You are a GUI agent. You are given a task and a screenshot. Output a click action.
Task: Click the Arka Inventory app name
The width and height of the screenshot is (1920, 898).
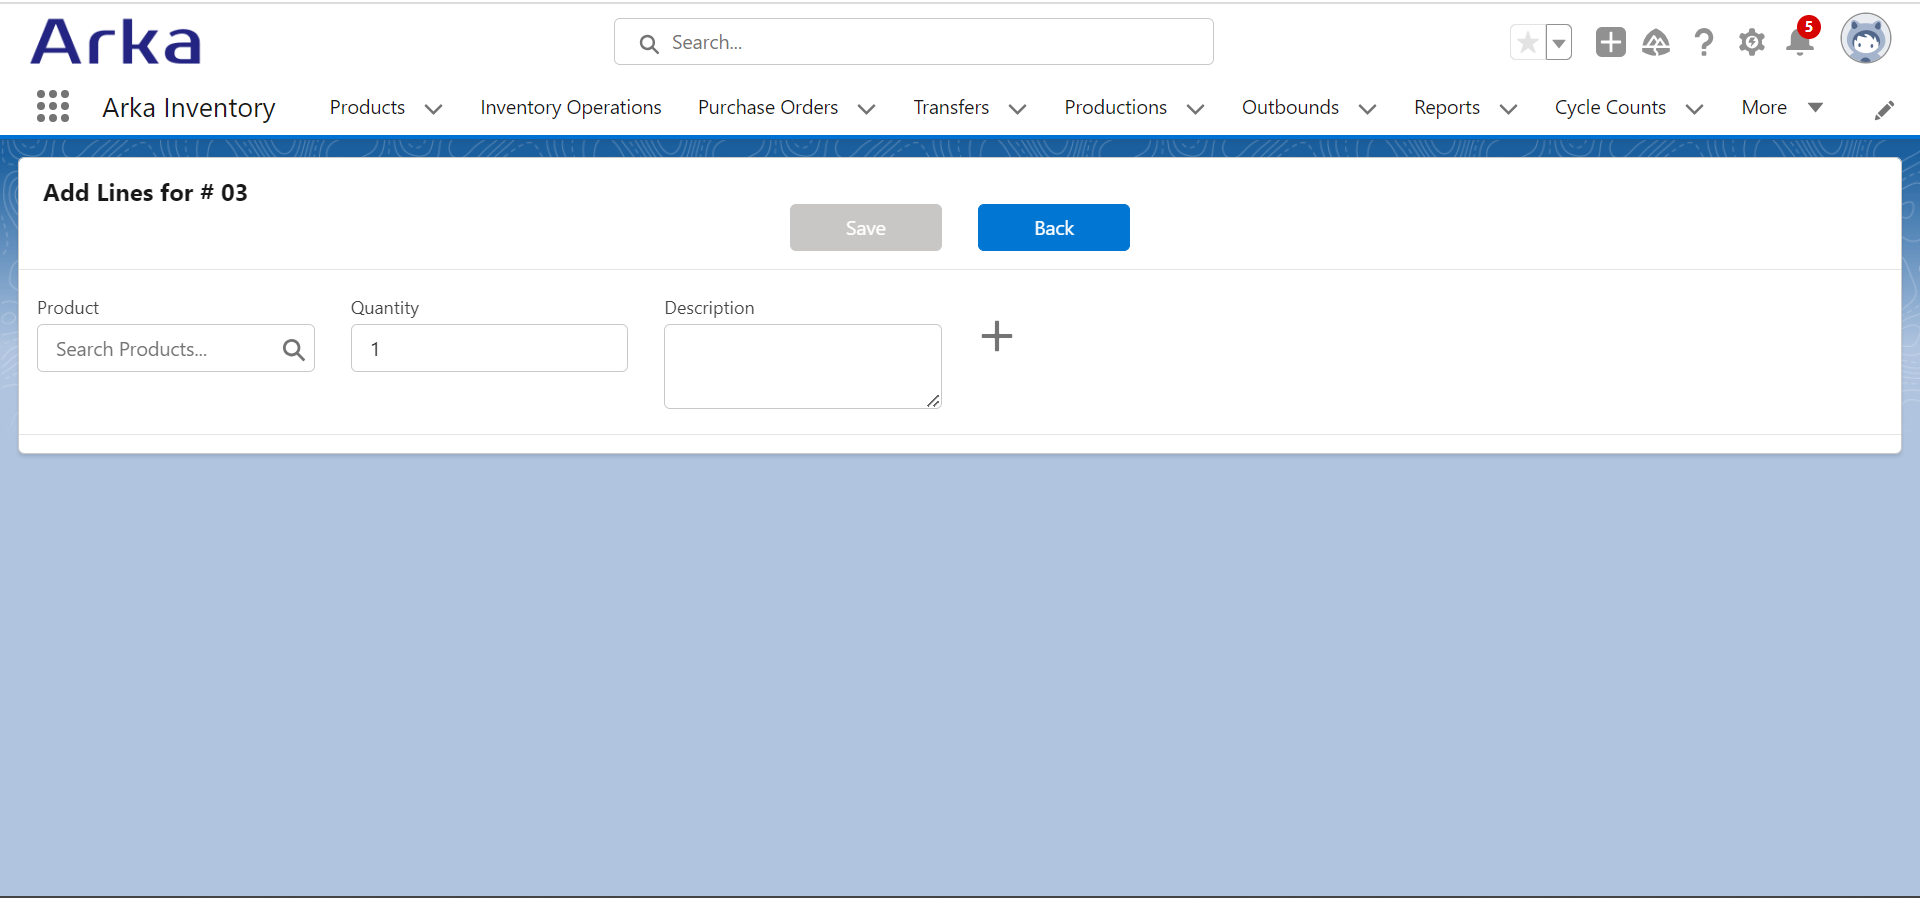click(189, 108)
